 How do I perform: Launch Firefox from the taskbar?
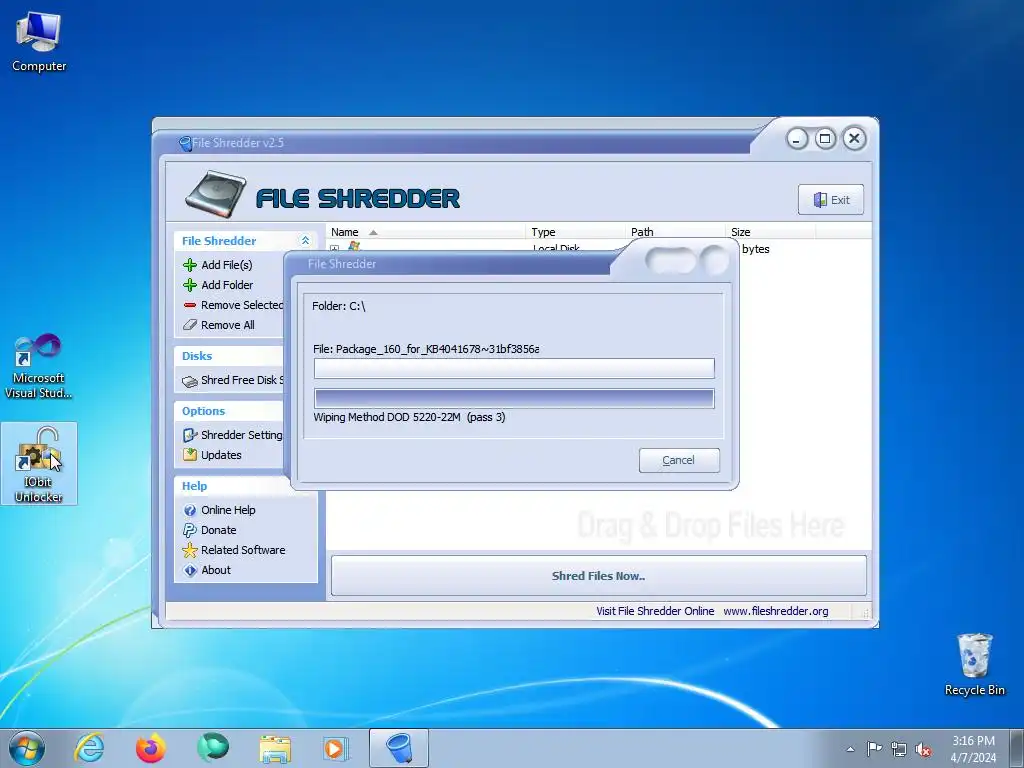pyautogui.click(x=151, y=748)
